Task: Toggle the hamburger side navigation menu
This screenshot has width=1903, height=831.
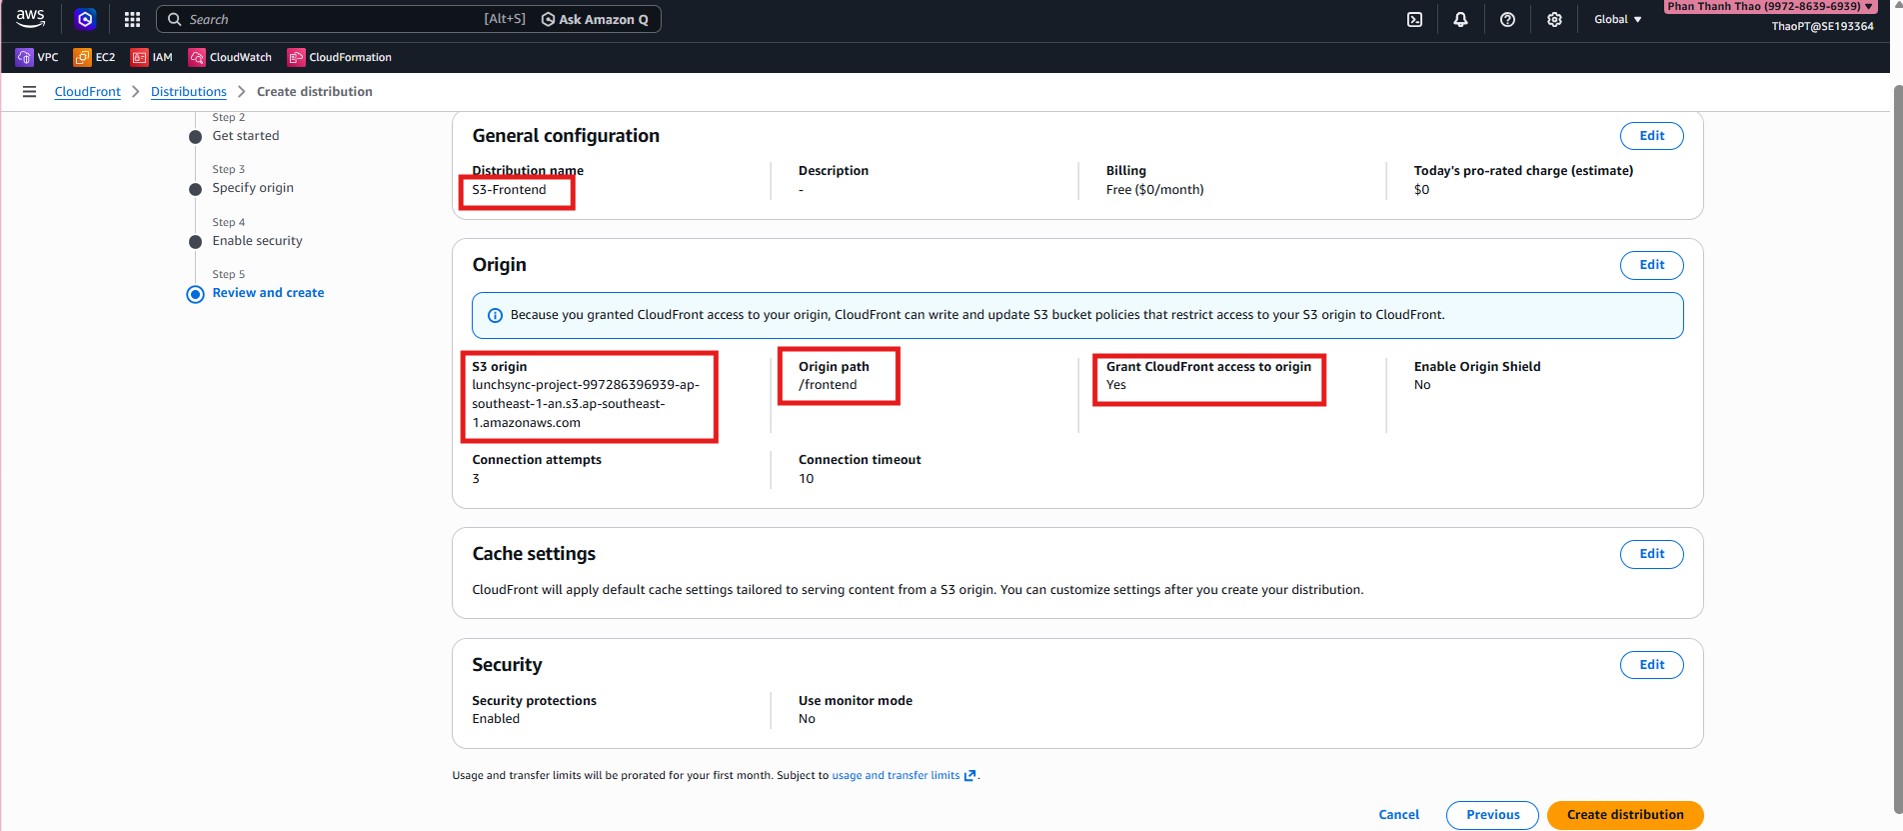Action: click(x=29, y=91)
